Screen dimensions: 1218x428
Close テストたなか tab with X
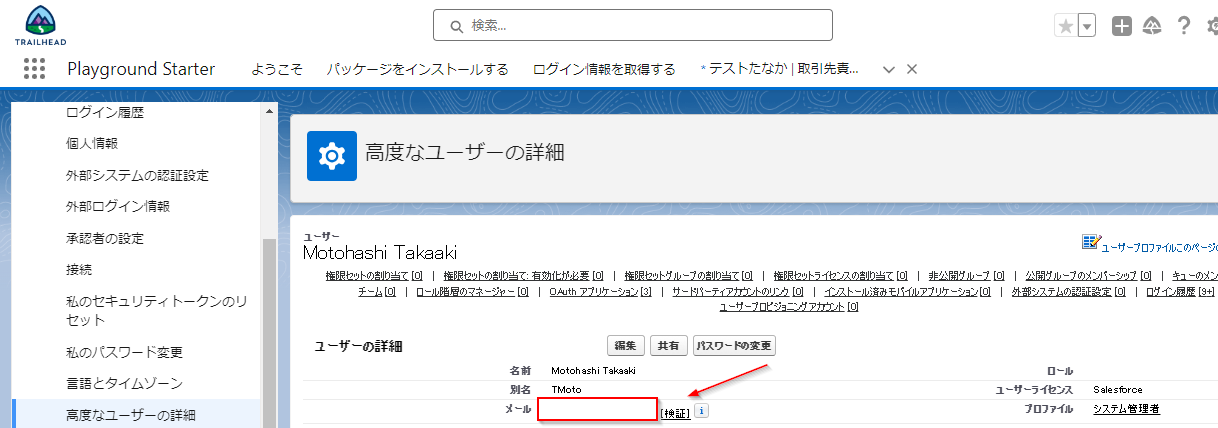tap(912, 69)
